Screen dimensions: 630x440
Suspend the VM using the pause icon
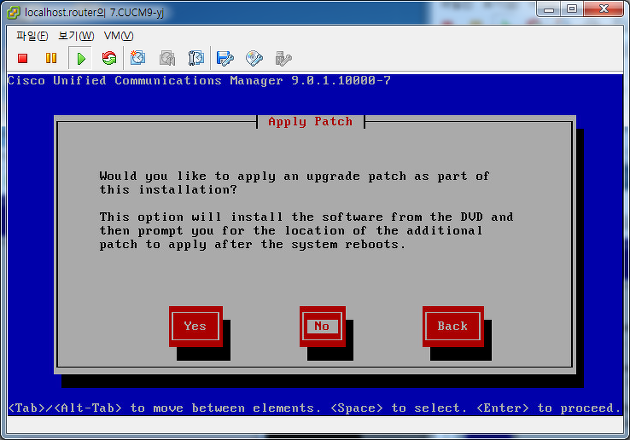(x=51, y=58)
